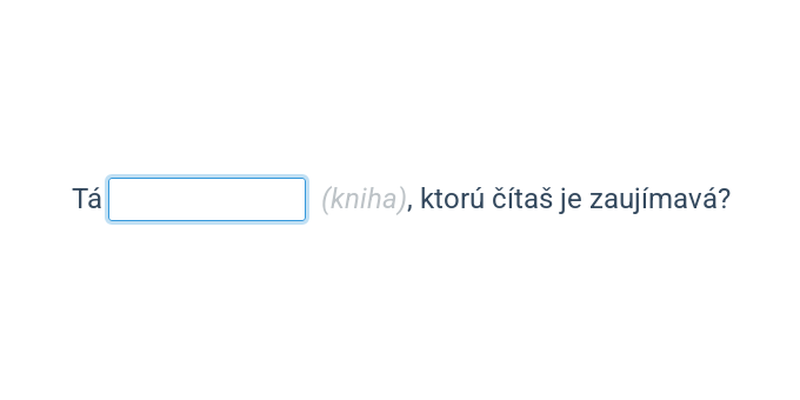The width and height of the screenshot is (800, 400).
Task: Click the word "čítaš"
Action: tap(522, 199)
